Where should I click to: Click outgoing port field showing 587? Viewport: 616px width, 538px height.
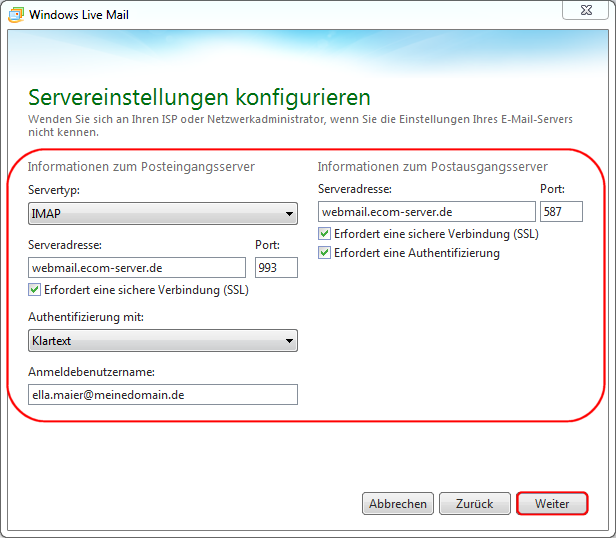(561, 212)
